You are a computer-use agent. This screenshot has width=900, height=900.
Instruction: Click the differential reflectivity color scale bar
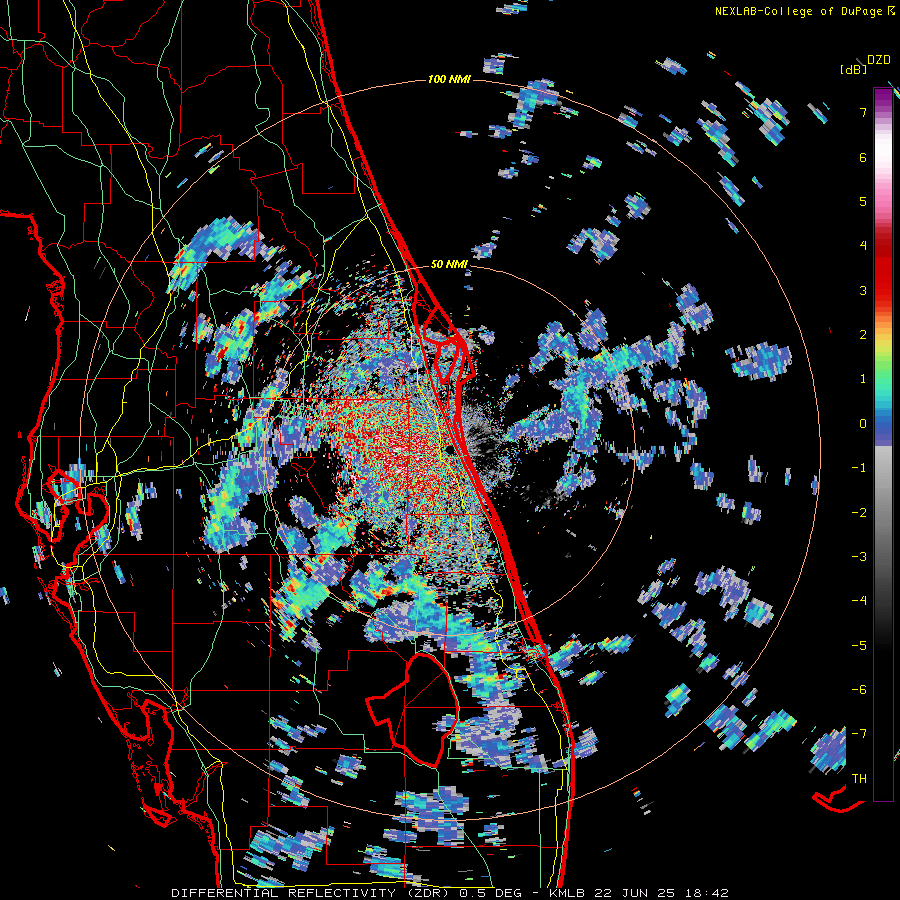point(883,444)
